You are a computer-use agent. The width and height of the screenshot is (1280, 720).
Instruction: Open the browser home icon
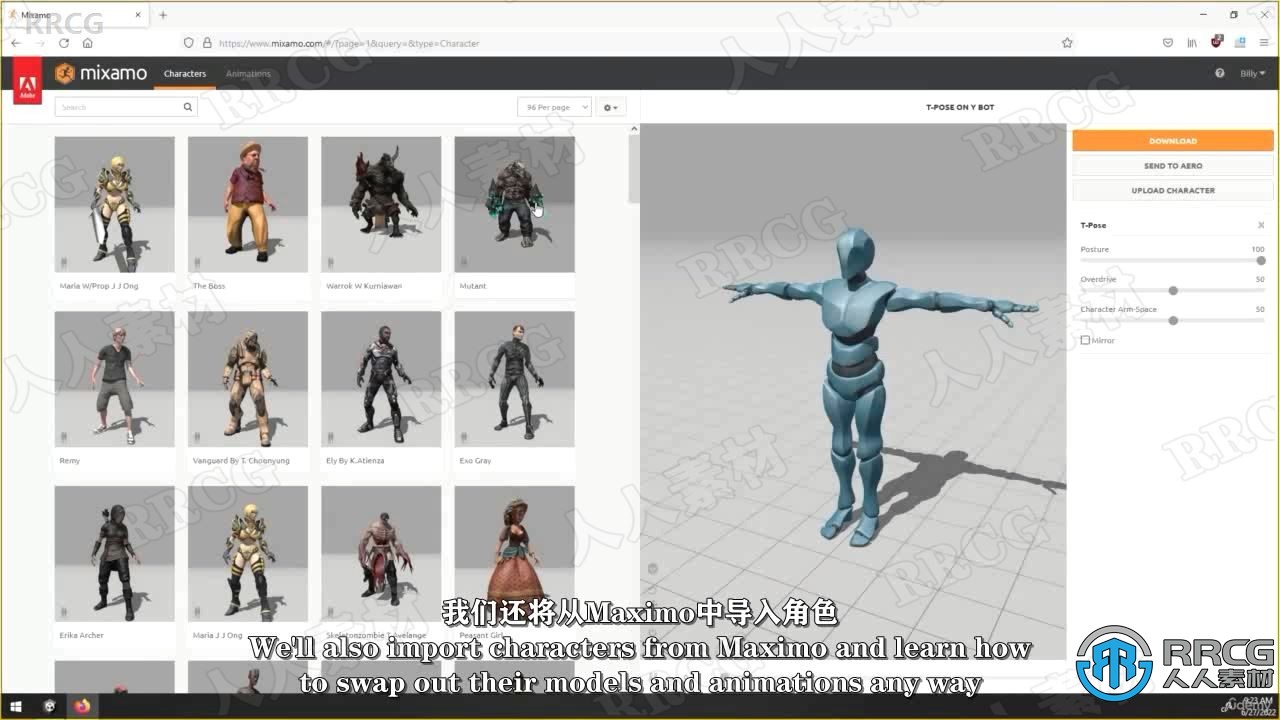88,43
